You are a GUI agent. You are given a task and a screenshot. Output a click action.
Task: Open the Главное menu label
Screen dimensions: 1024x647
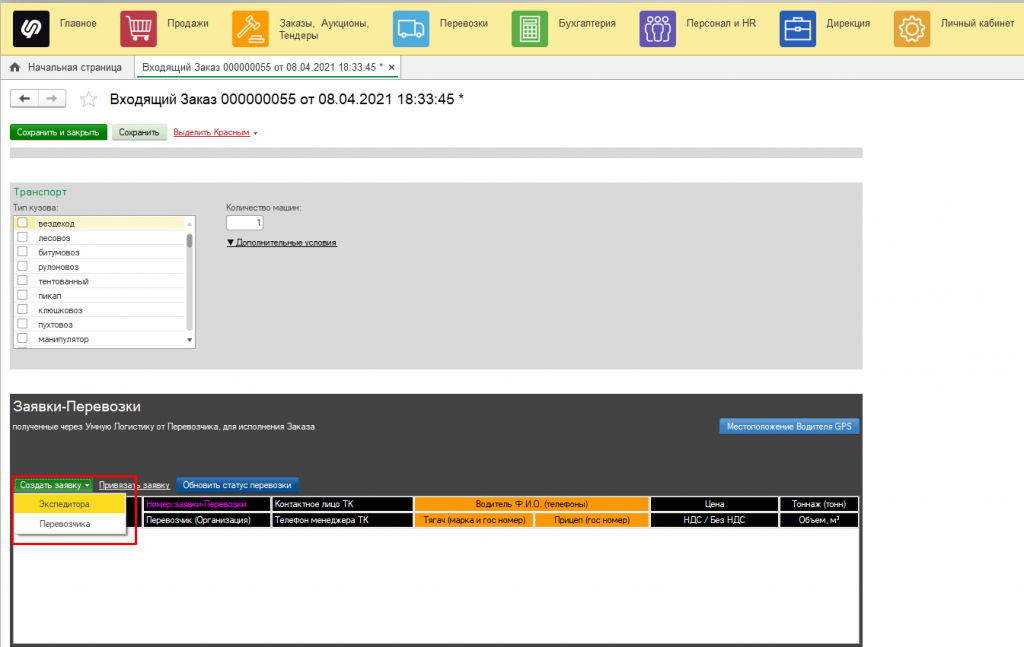tap(78, 24)
